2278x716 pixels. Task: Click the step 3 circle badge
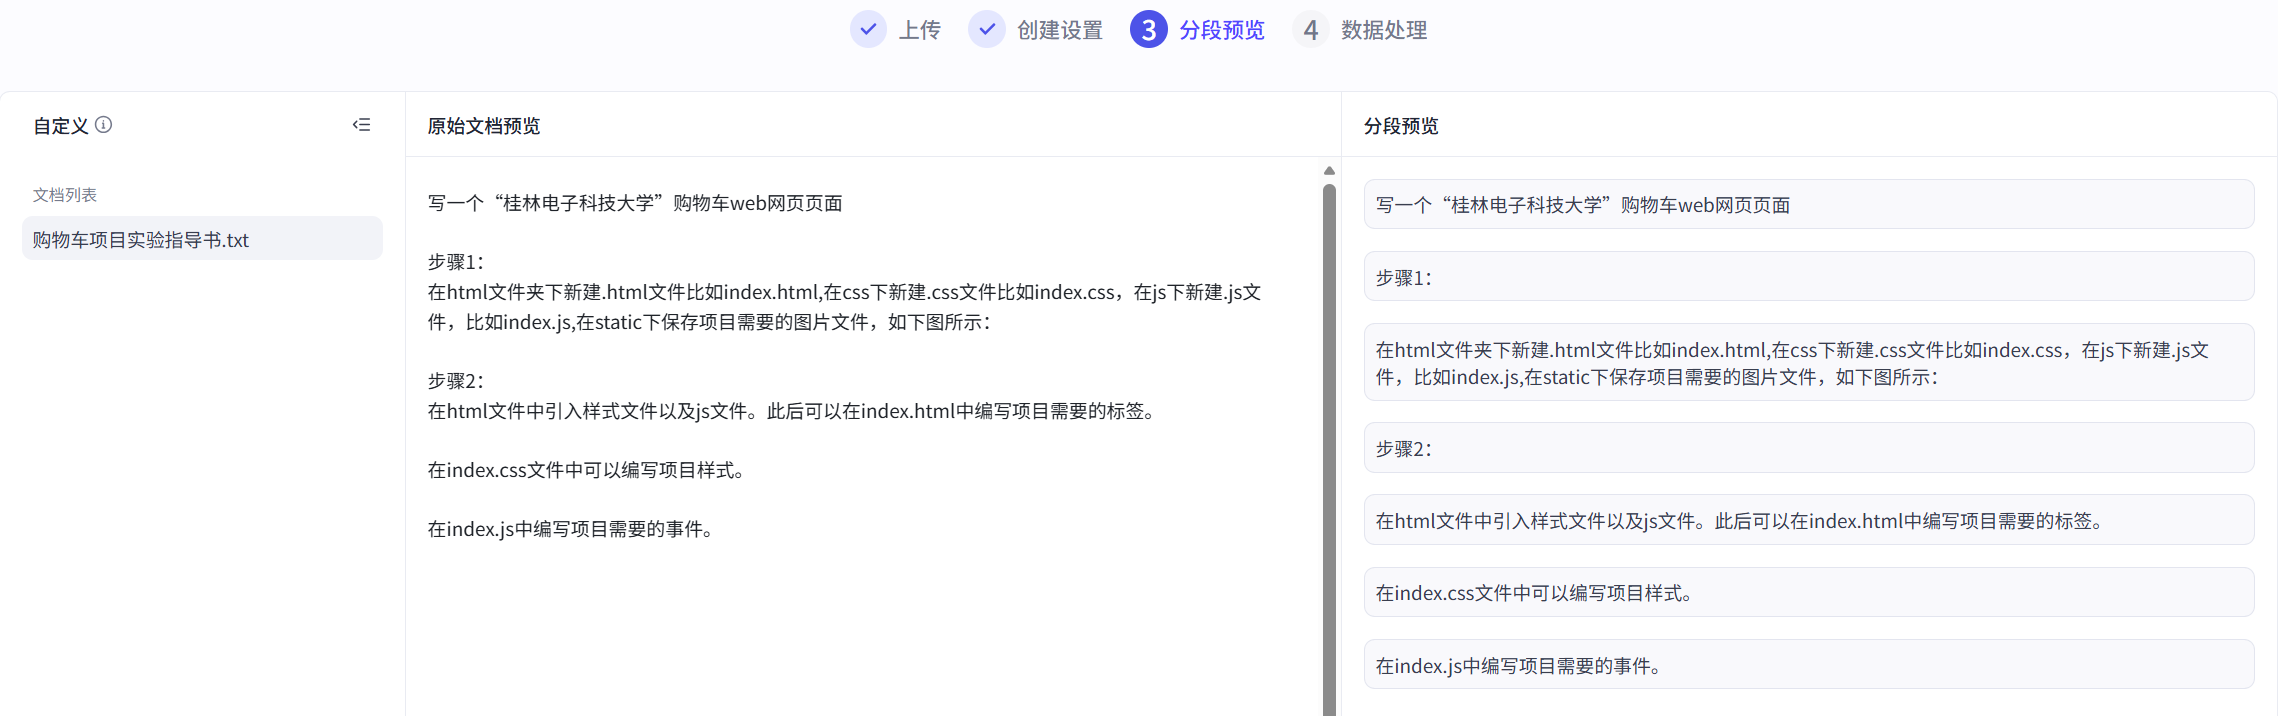click(1148, 30)
